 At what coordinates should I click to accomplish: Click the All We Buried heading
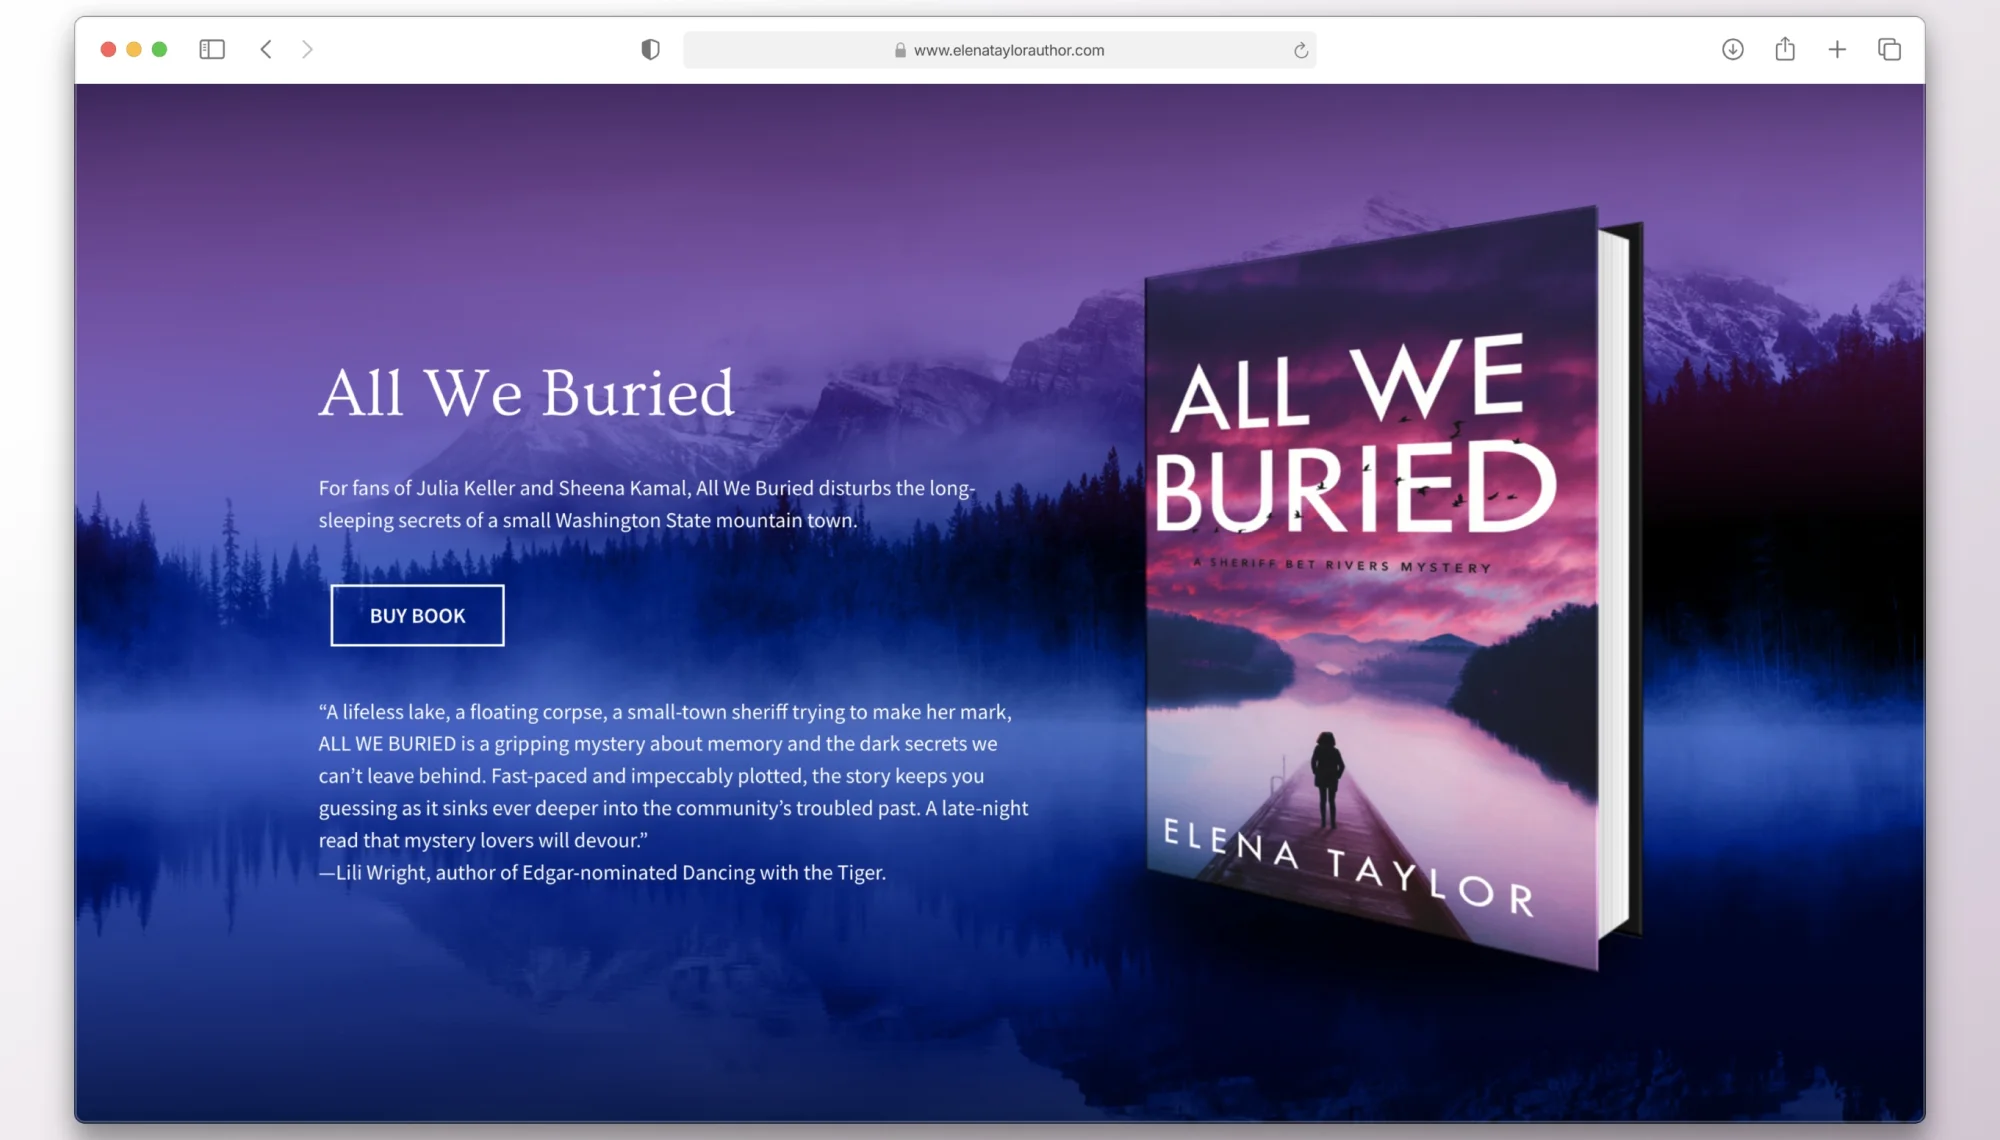tap(527, 392)
